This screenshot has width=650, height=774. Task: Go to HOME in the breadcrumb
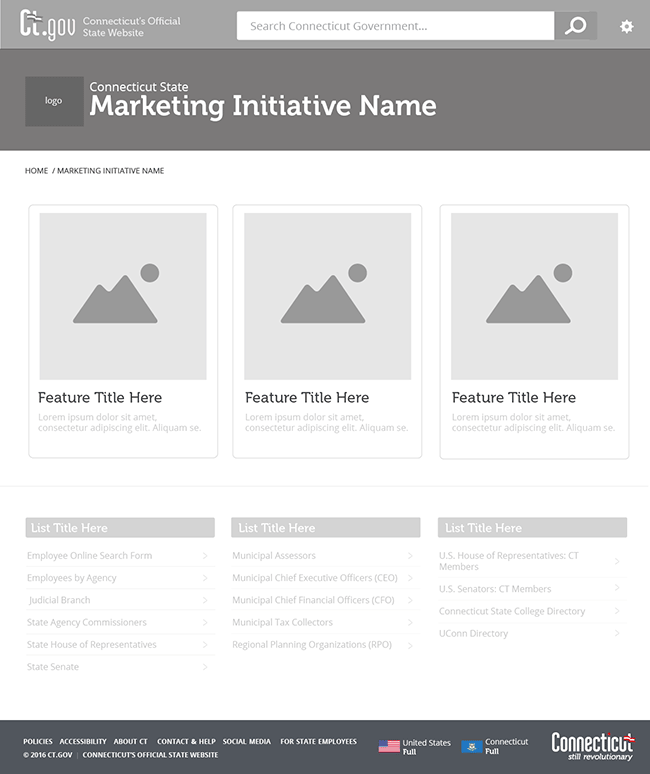(36, 171)
